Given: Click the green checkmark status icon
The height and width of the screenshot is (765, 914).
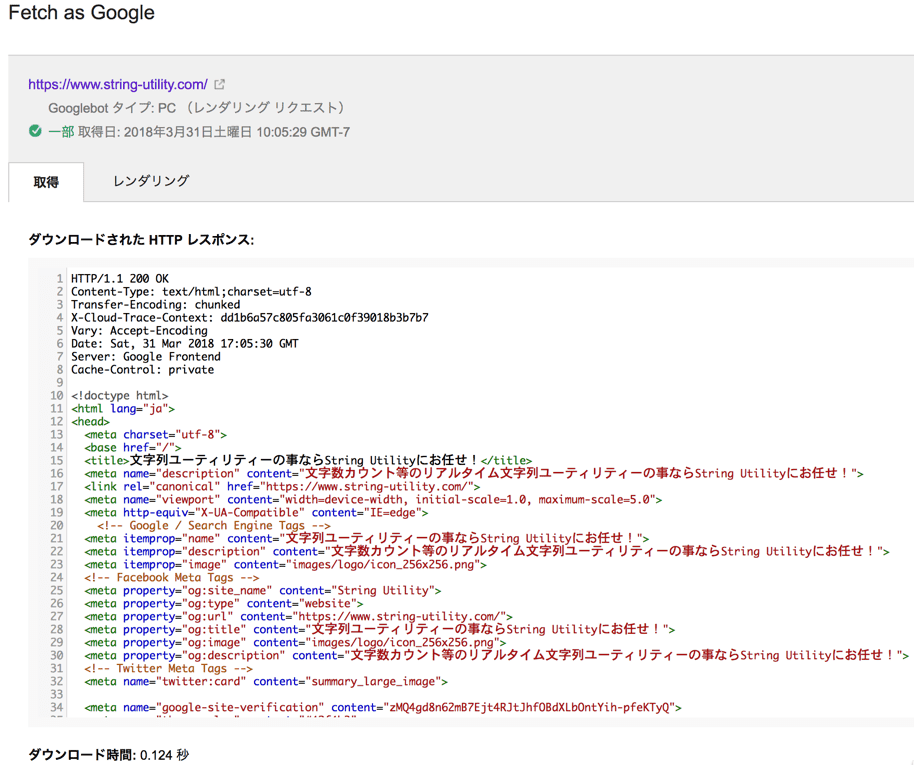Looking at the screenshot, I should pyautogui.click(x=35, y=131).
